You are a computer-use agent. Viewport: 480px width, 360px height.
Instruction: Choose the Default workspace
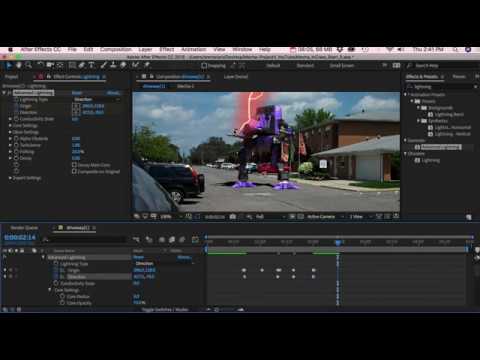pos(273,66)
